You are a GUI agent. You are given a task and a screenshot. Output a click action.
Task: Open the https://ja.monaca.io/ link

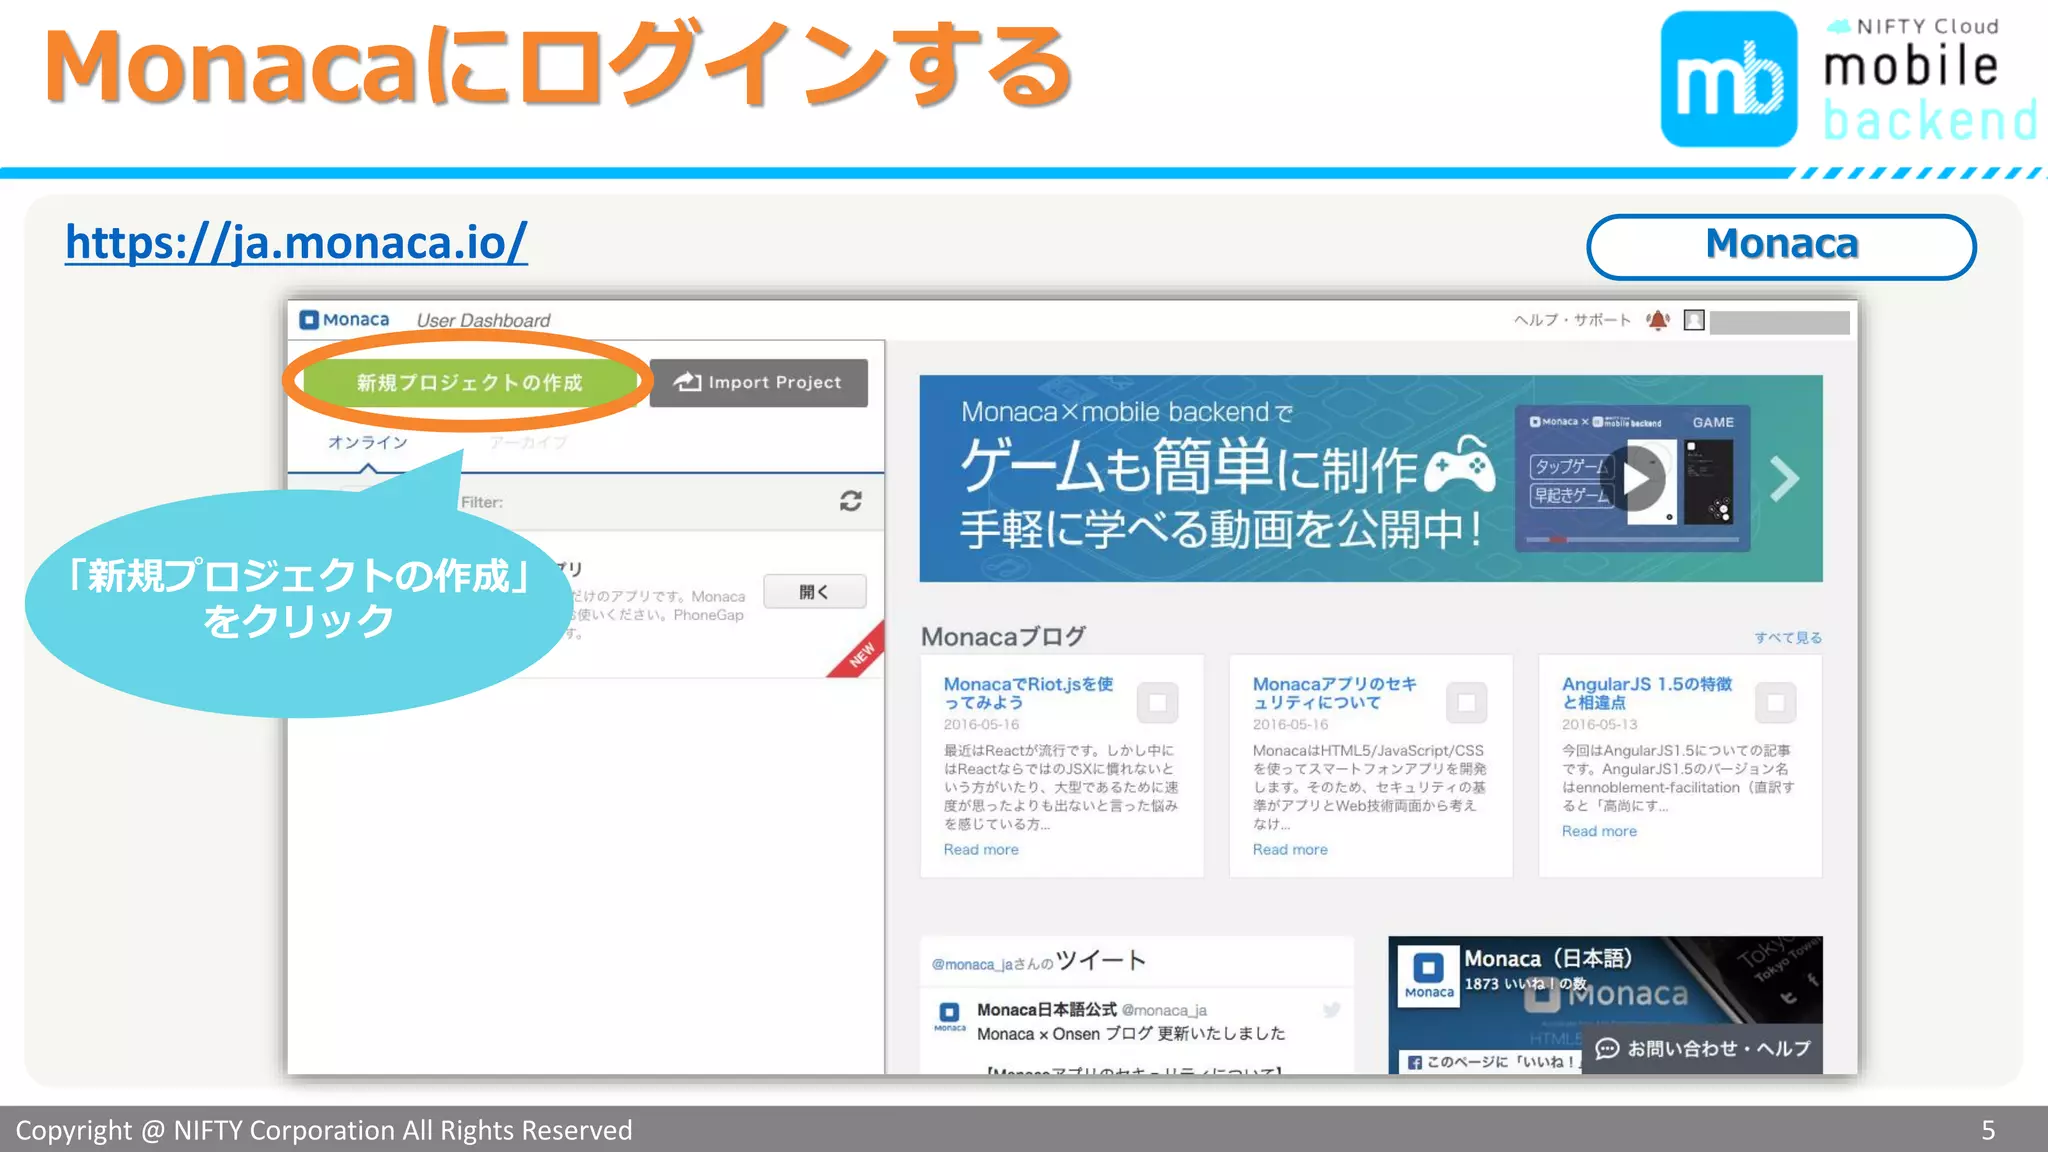pos(296,243)
